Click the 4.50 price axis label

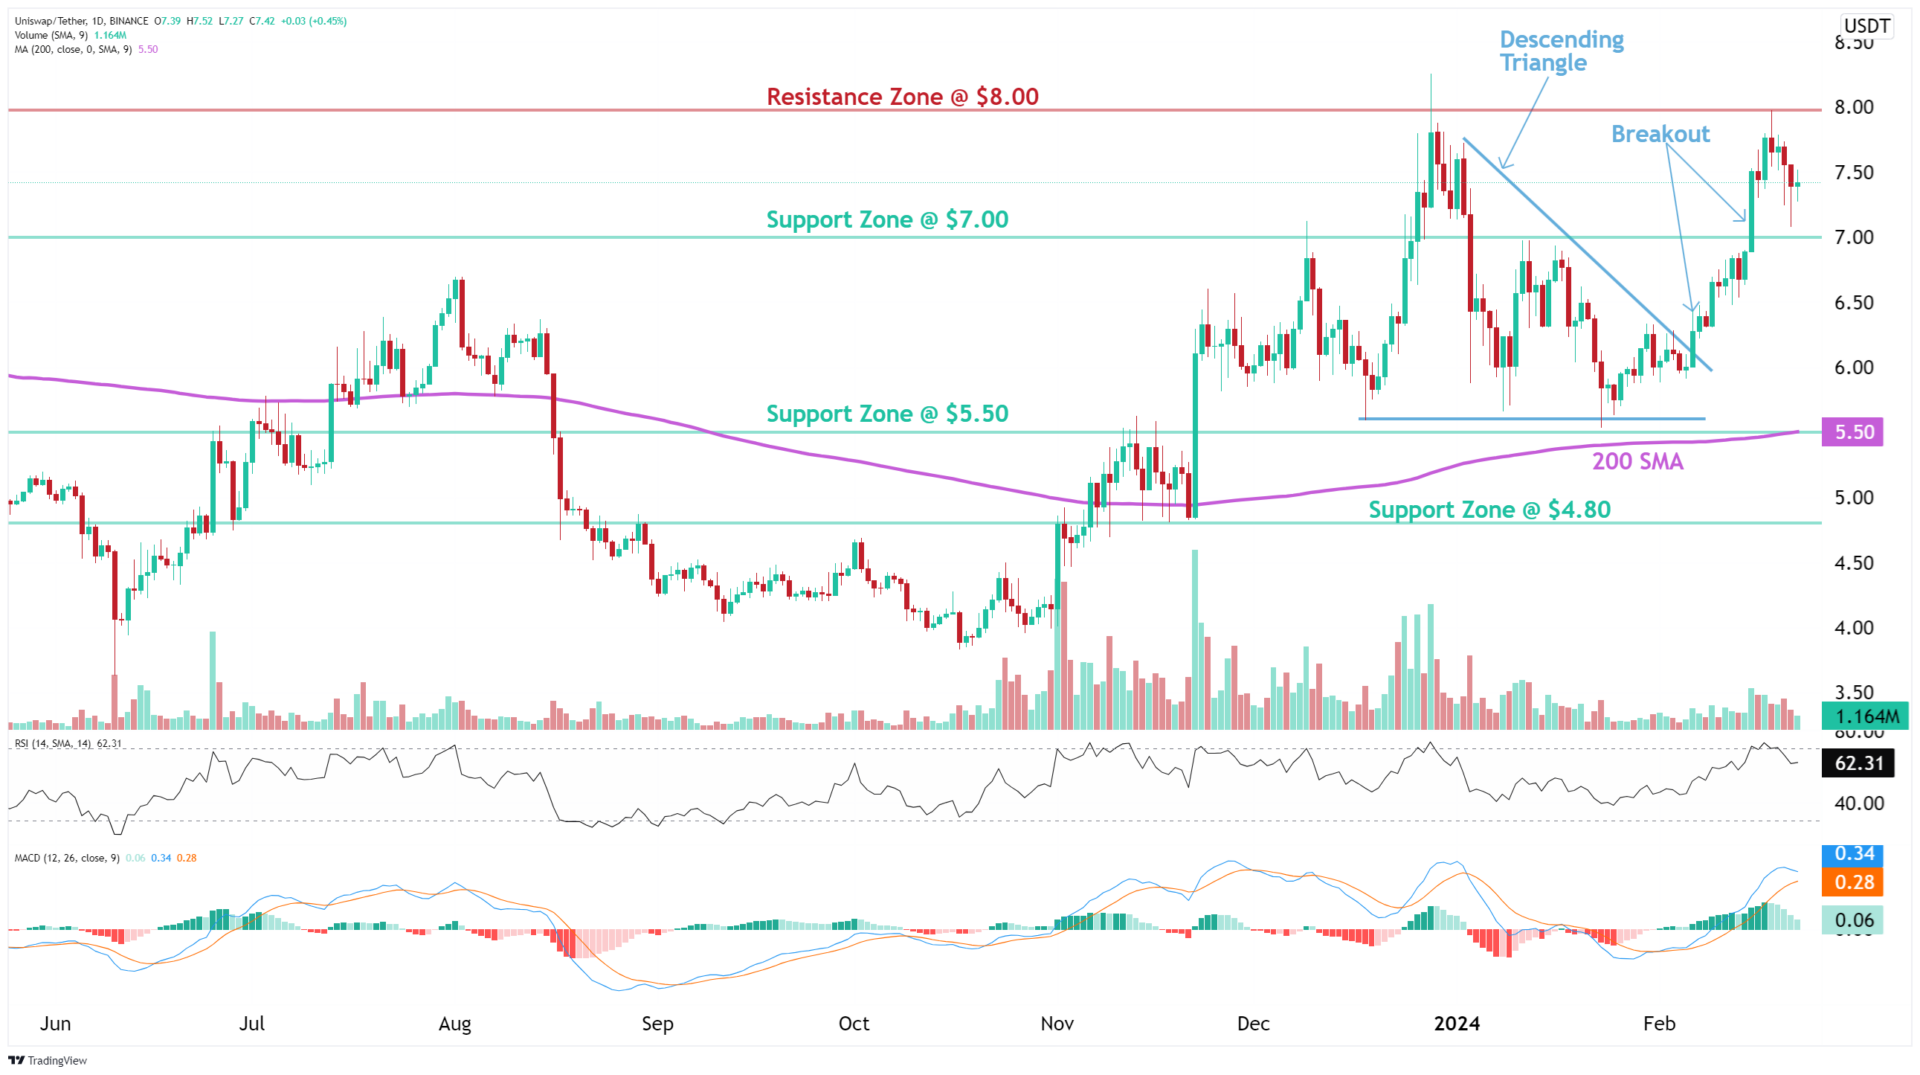tap(1854, 562)
